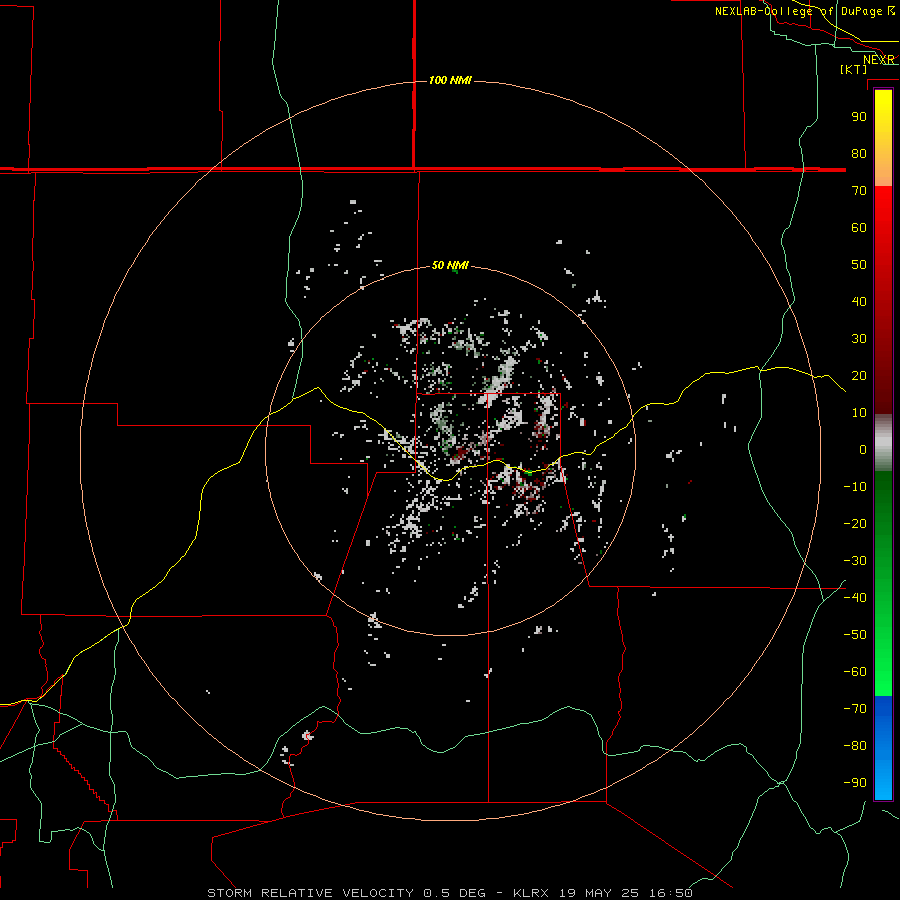Click the '90' value on the velocity scale
The width and height of the screenshot is (900, 900).
(859, 117)
